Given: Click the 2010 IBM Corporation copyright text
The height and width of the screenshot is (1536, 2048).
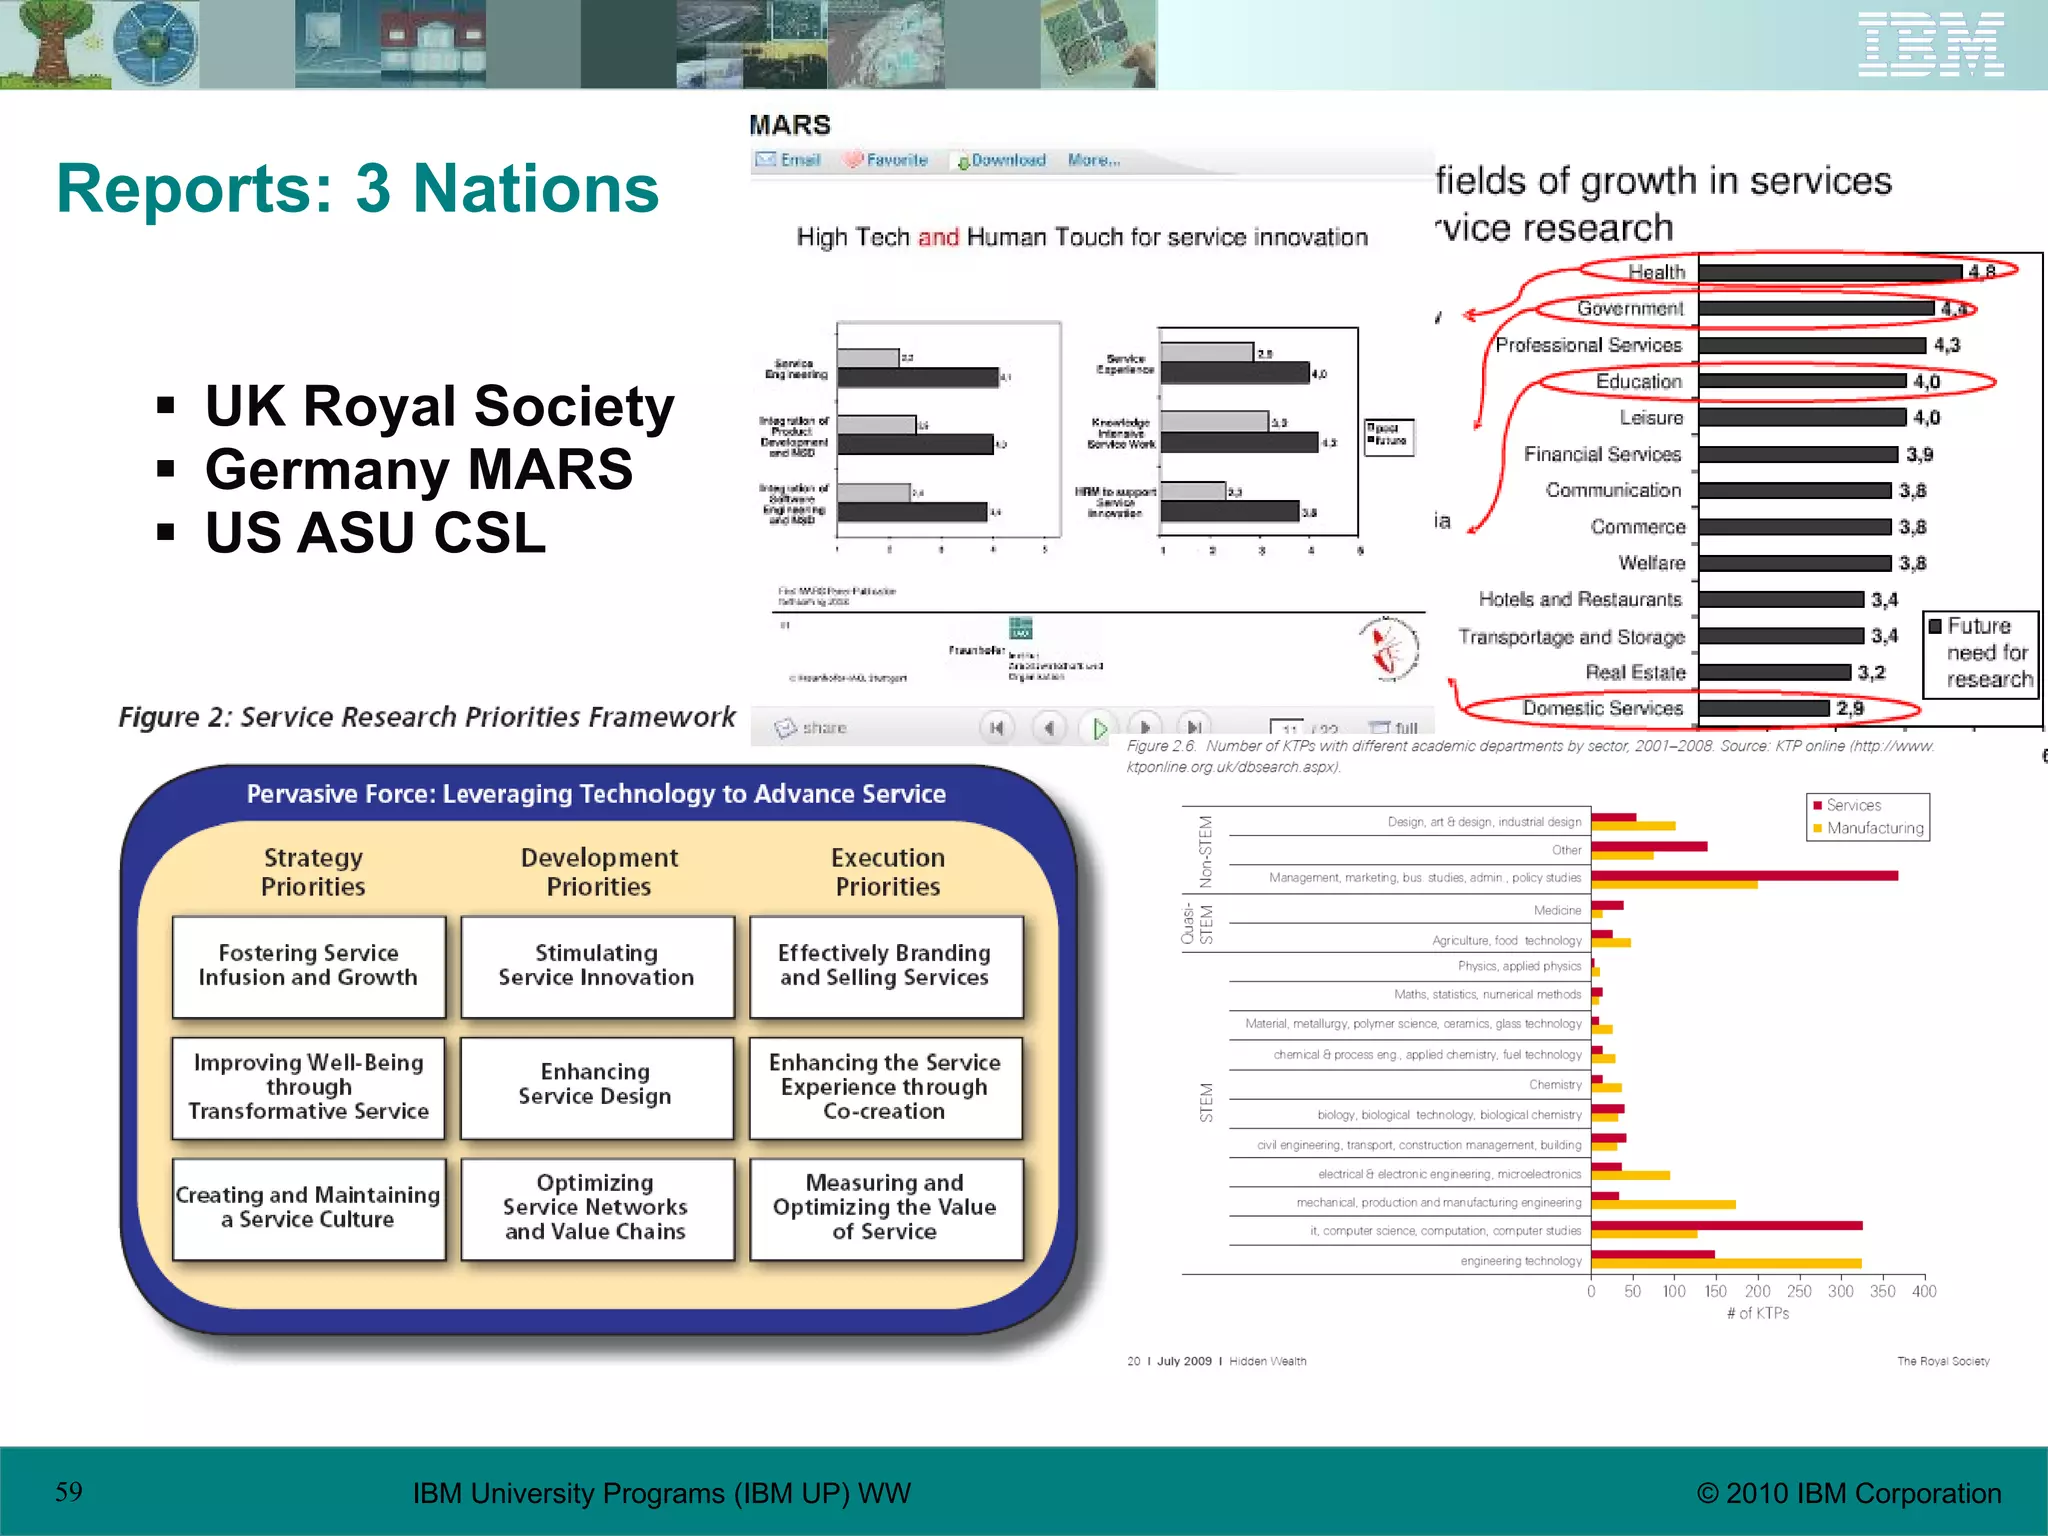Looking at the screenshot, I should pos(1849,1493).
